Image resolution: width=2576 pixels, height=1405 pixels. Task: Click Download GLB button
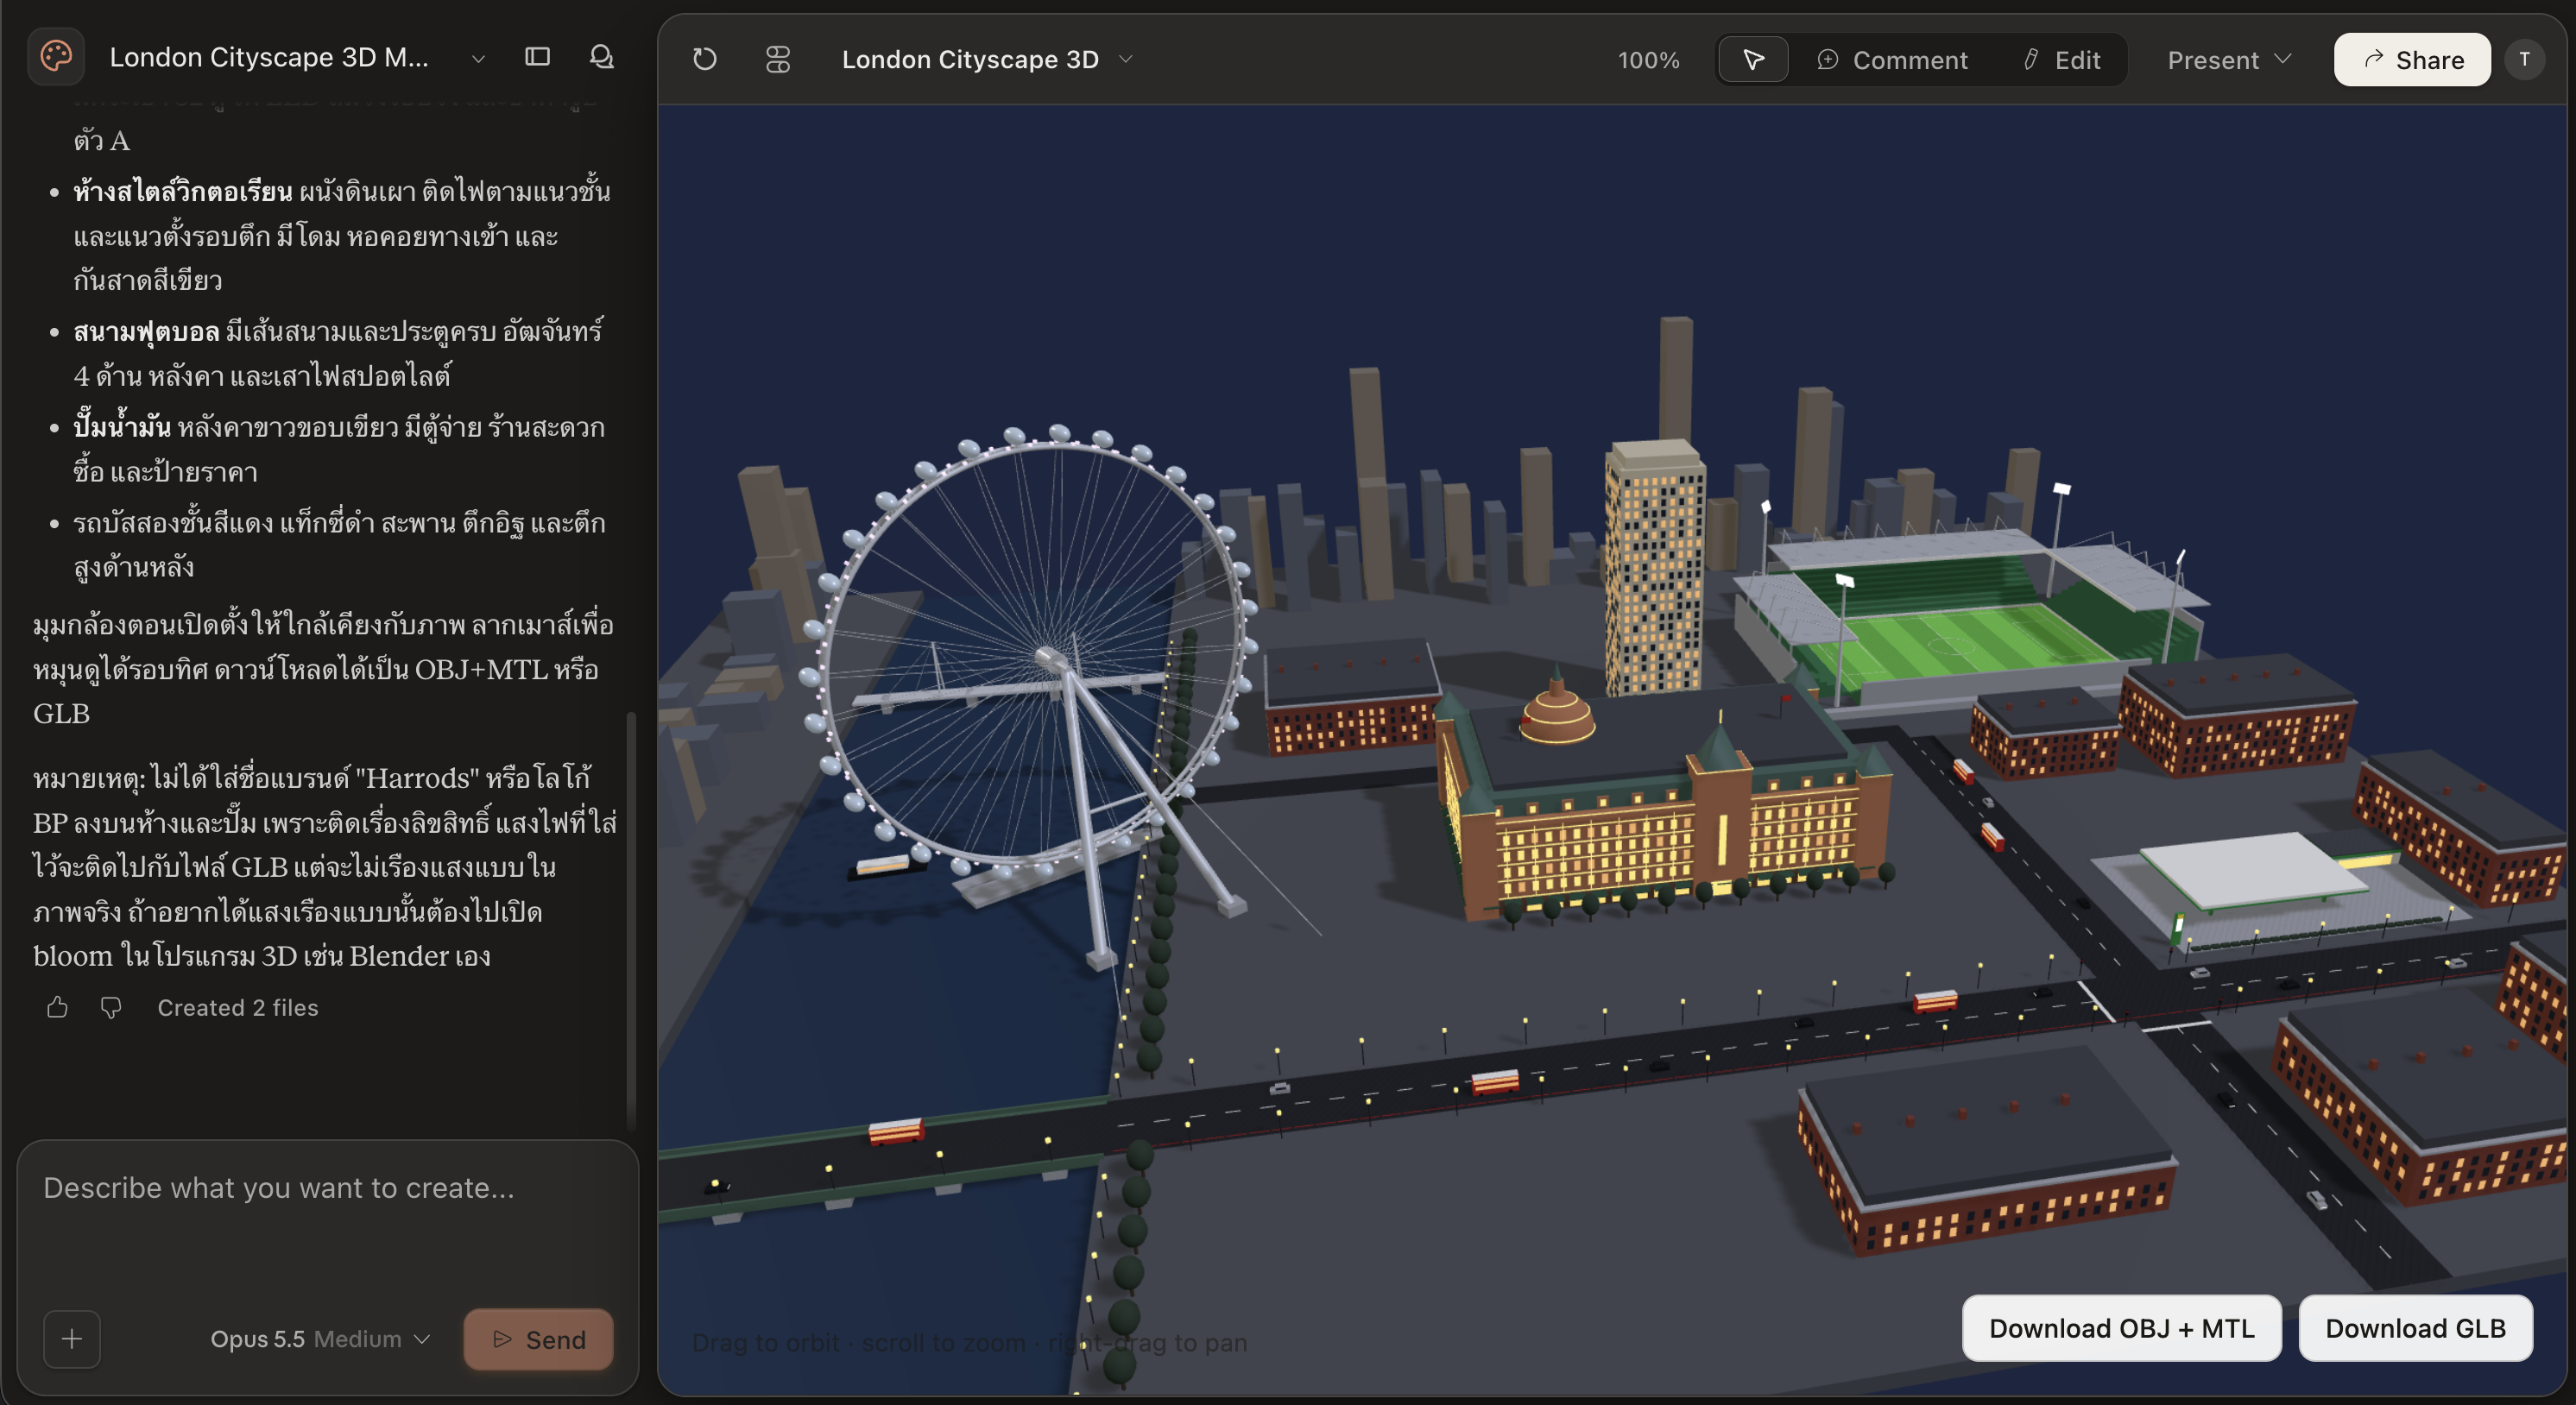(x=2415, y=1328)
